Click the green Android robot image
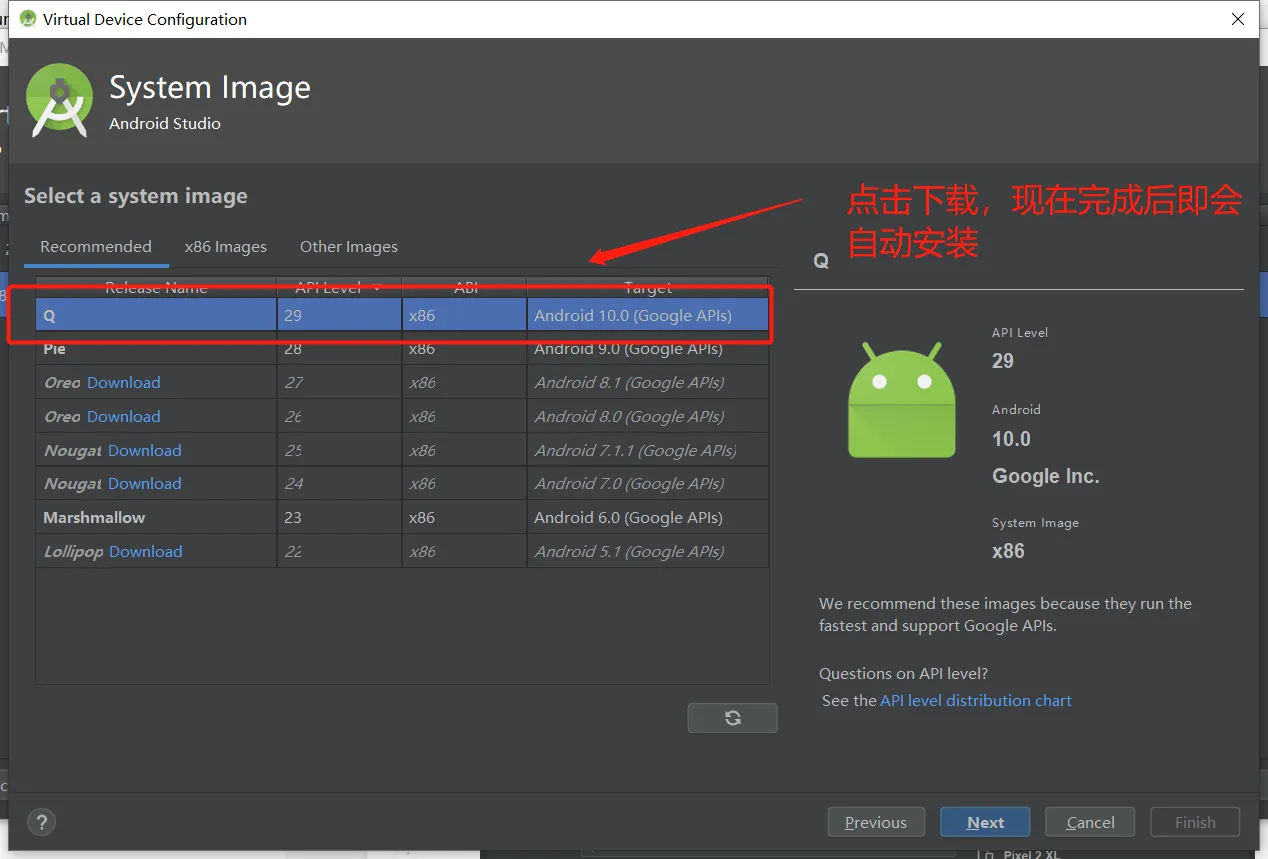This screenshot has width=1268, height=859. click(901, 400)
